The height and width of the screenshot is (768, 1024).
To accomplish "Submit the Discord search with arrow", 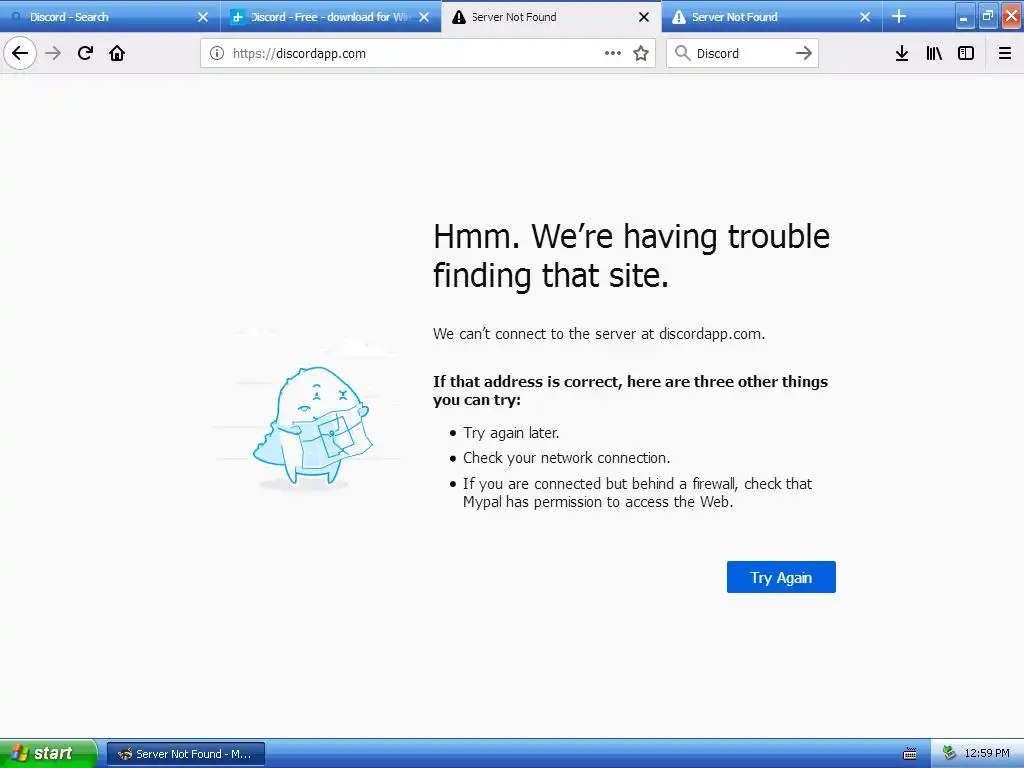I will [804, 53].
